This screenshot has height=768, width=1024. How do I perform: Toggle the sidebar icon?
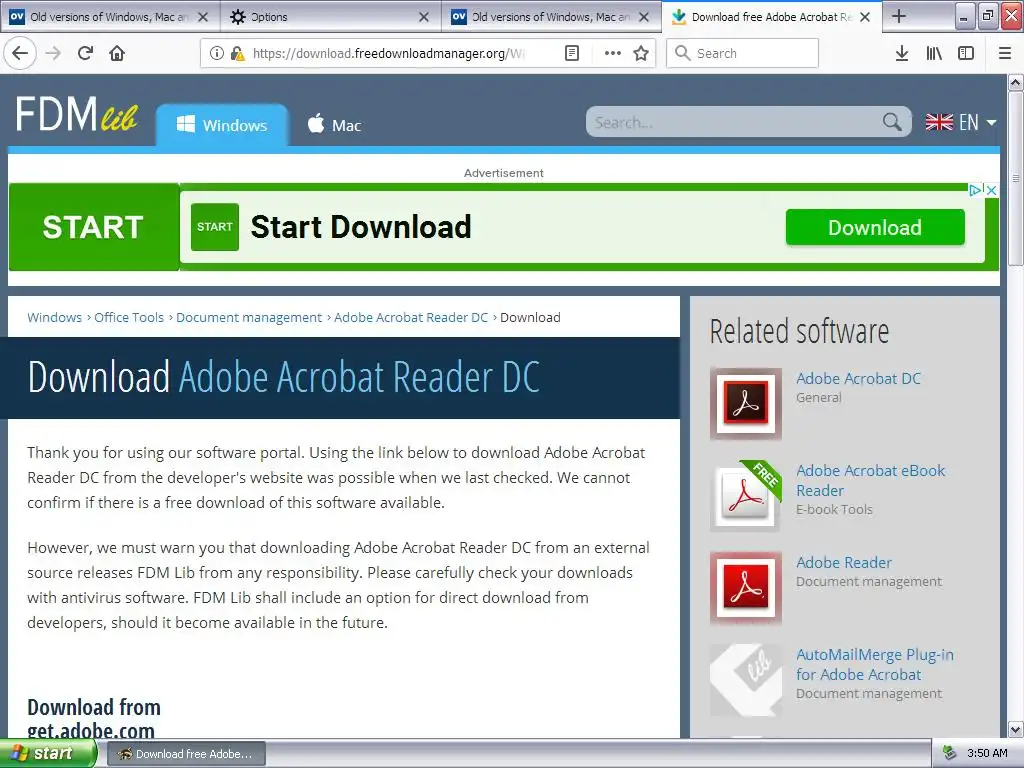[x=966, y=54]
